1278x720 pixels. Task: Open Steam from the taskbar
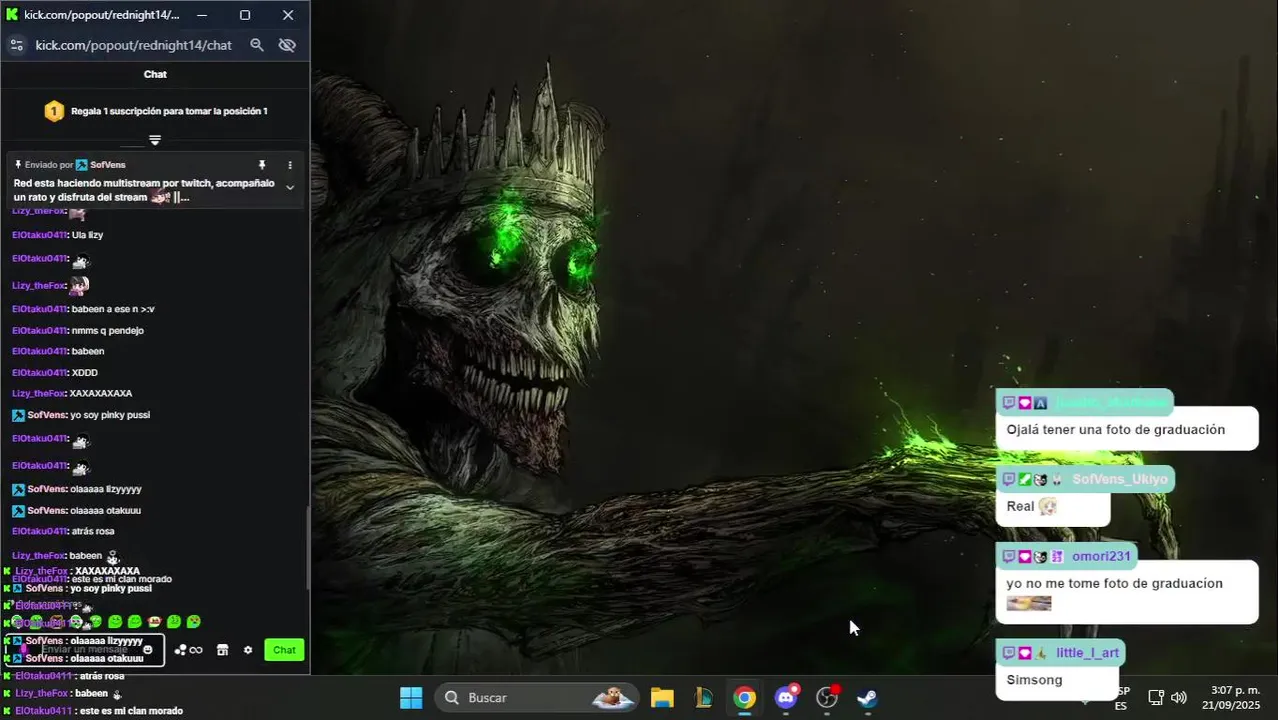[x=868, y=698]
